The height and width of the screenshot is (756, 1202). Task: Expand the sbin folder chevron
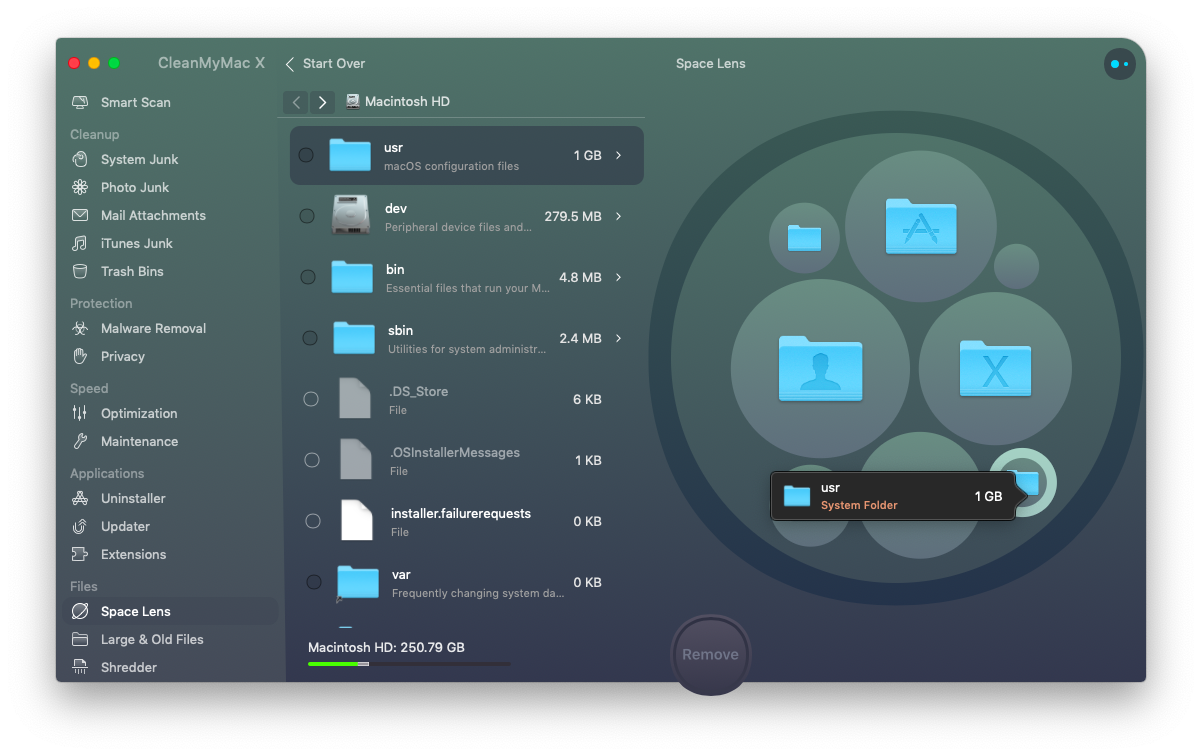point(619,338)
